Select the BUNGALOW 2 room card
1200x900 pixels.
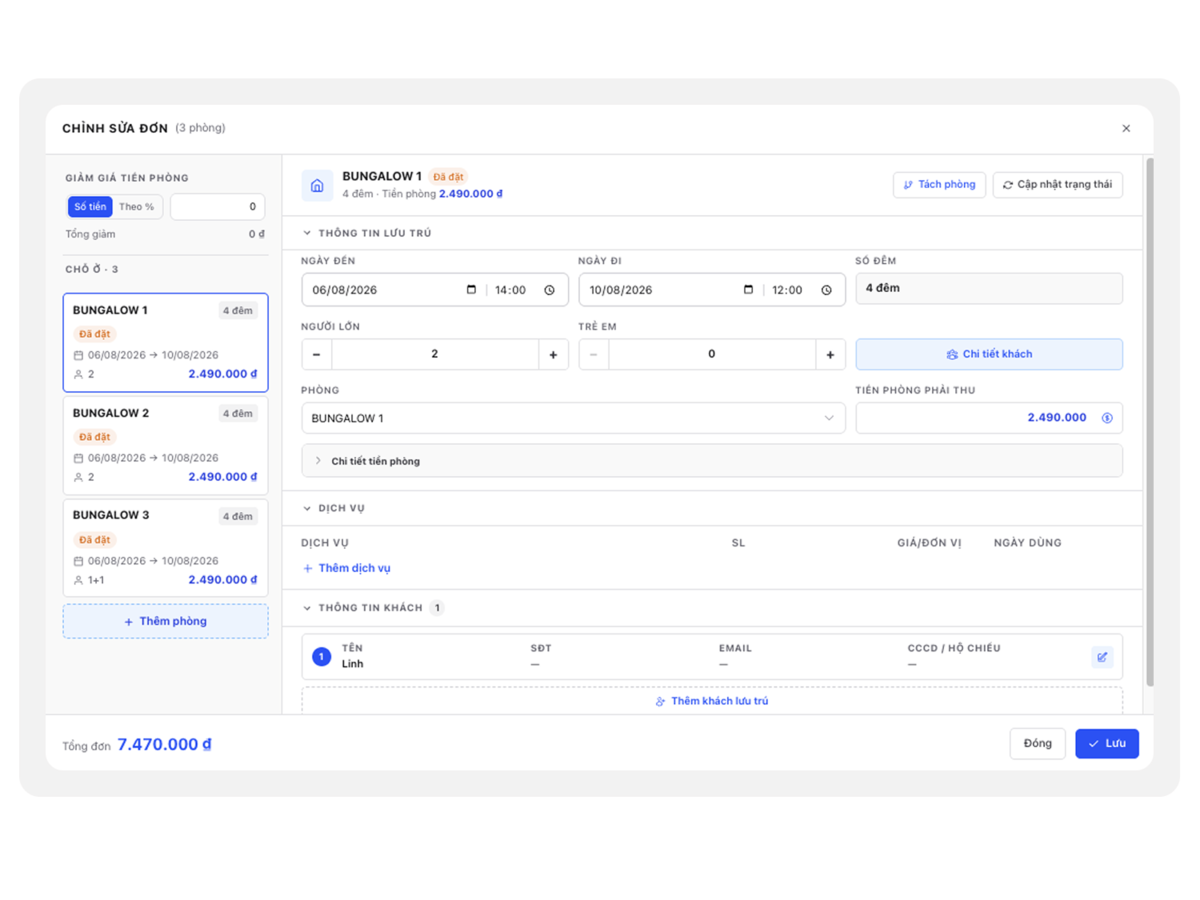166,445
